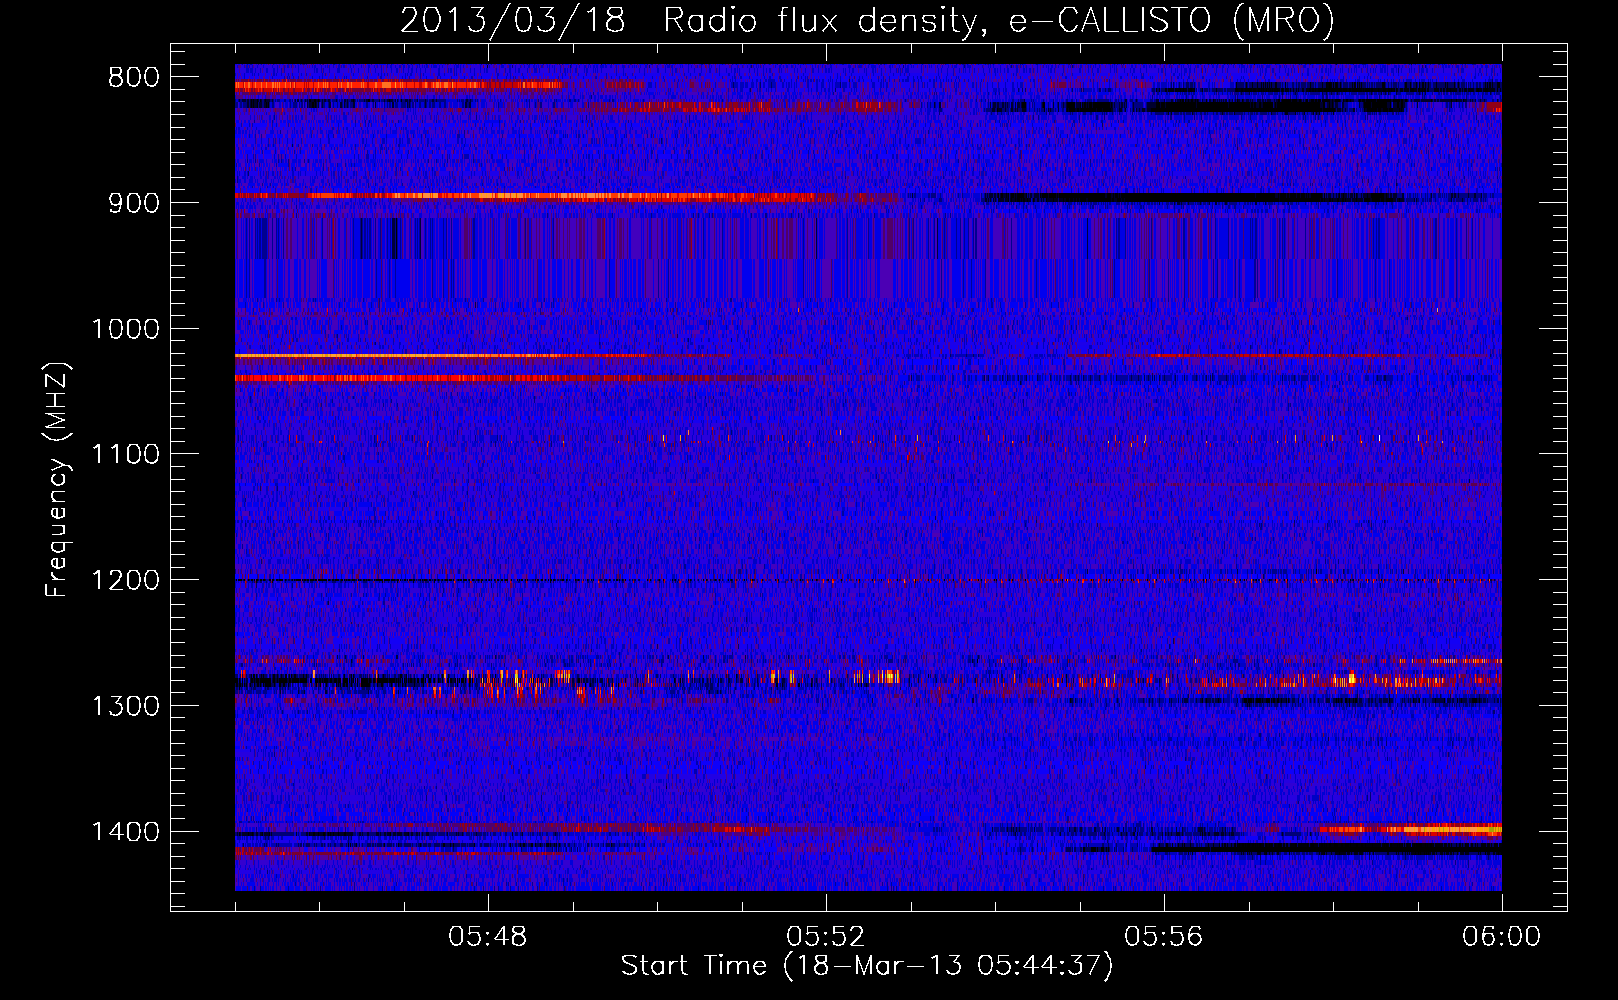Click the plot title '2013/03/18 Radio flux density'
The image size is (1618, 1000).
(867, 20)
